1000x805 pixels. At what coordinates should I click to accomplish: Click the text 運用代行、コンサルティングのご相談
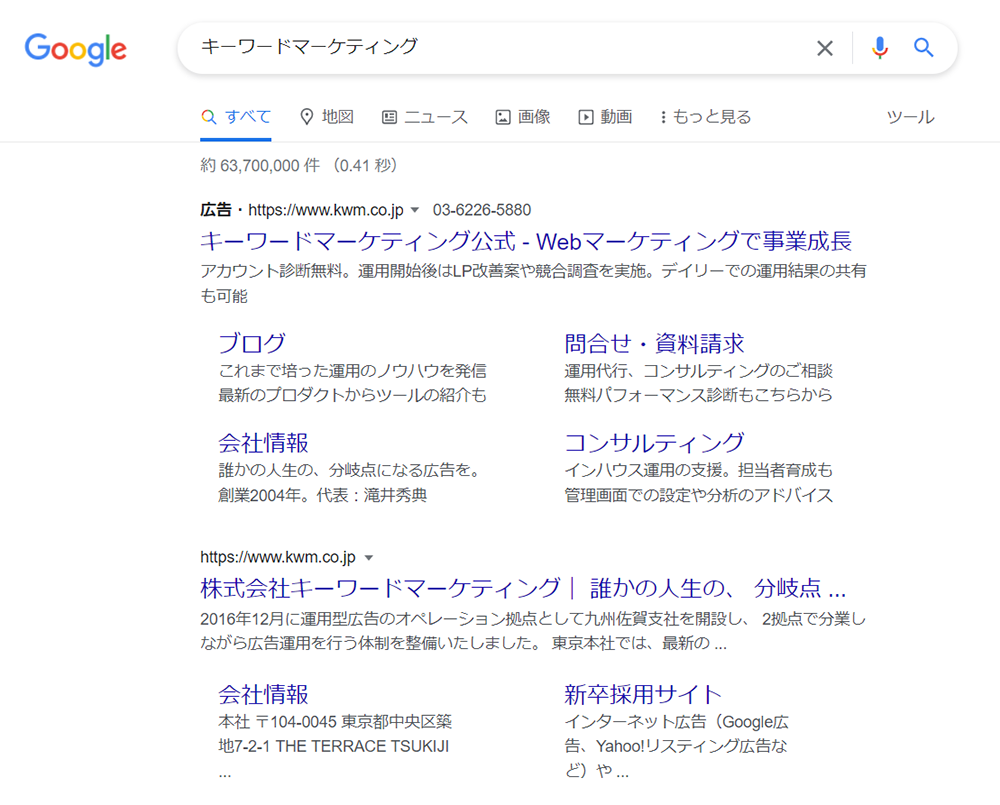pyautogui.click(x=699, y=371)
